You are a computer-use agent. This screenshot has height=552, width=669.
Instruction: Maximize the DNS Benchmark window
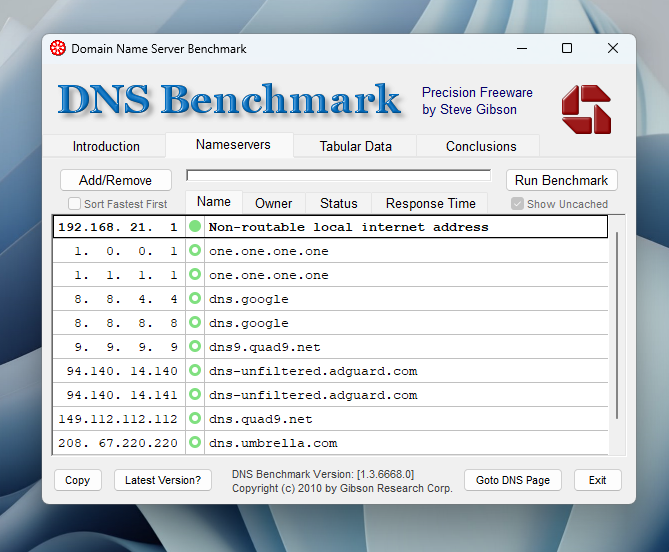tap(567, 48)
